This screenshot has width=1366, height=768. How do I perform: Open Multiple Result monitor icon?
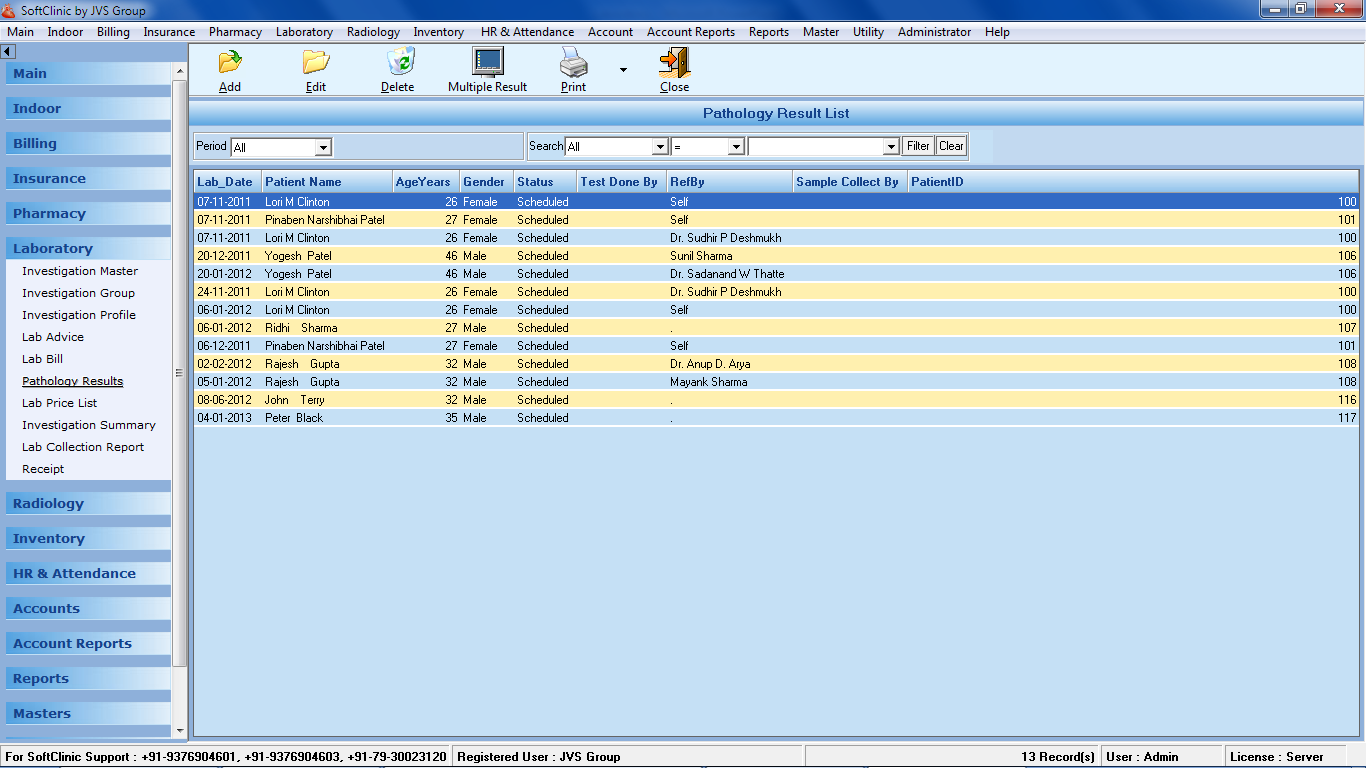tap(487, 63)
